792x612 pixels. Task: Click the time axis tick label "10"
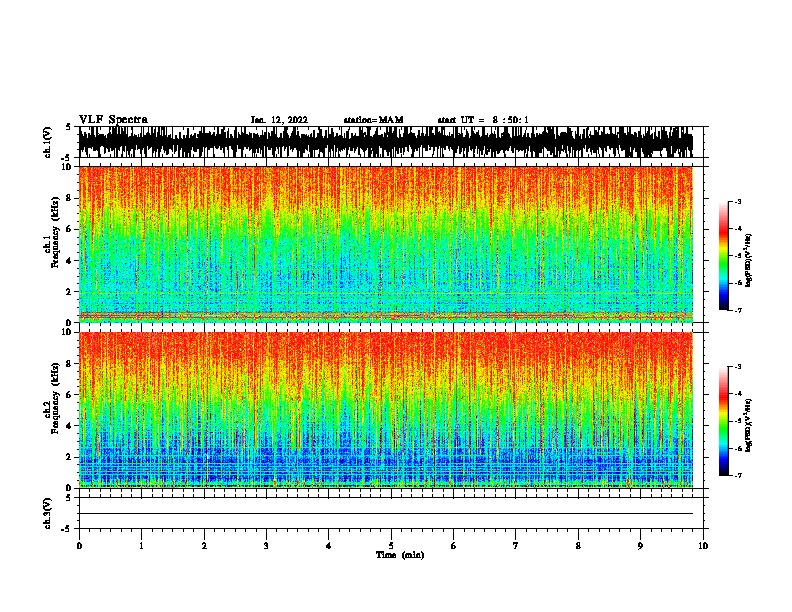click(703, 546)
